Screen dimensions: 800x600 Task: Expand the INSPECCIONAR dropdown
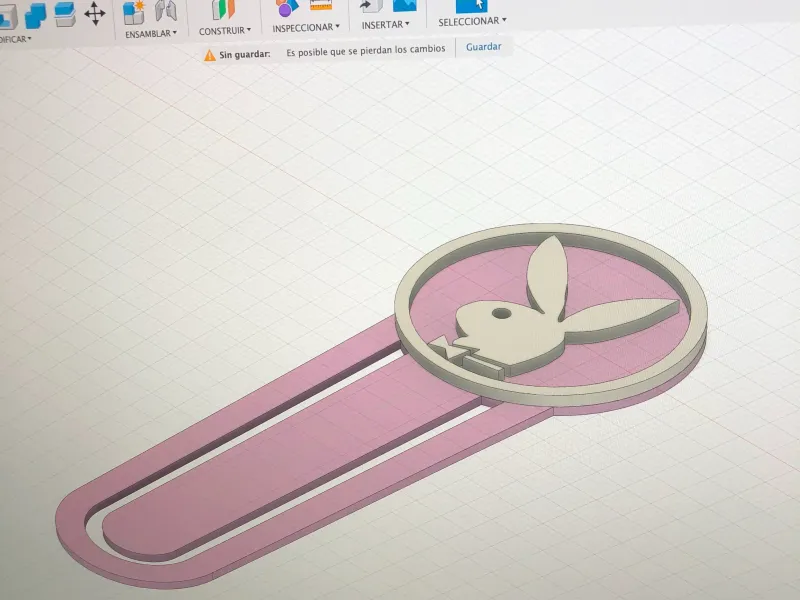(x=306, y=28)
